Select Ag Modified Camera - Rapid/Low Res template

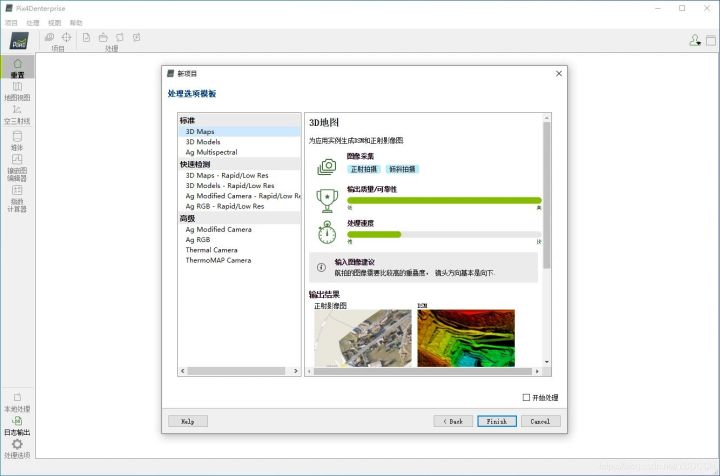tap(239, 196)
